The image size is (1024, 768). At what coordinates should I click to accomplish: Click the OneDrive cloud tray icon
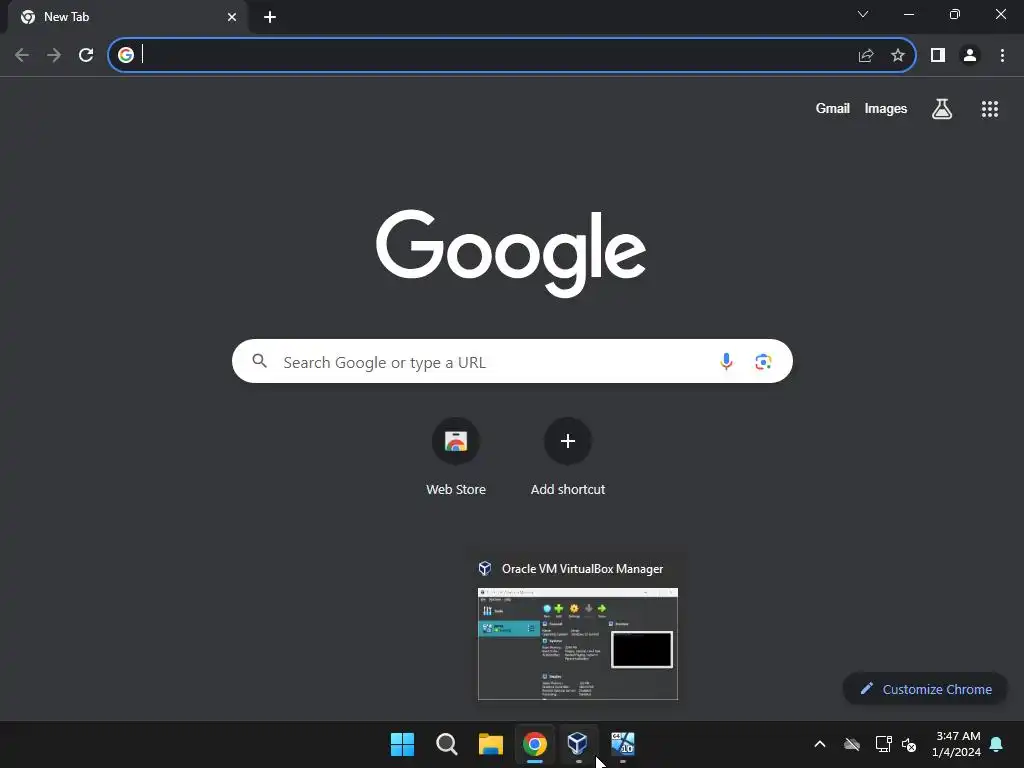852,744
